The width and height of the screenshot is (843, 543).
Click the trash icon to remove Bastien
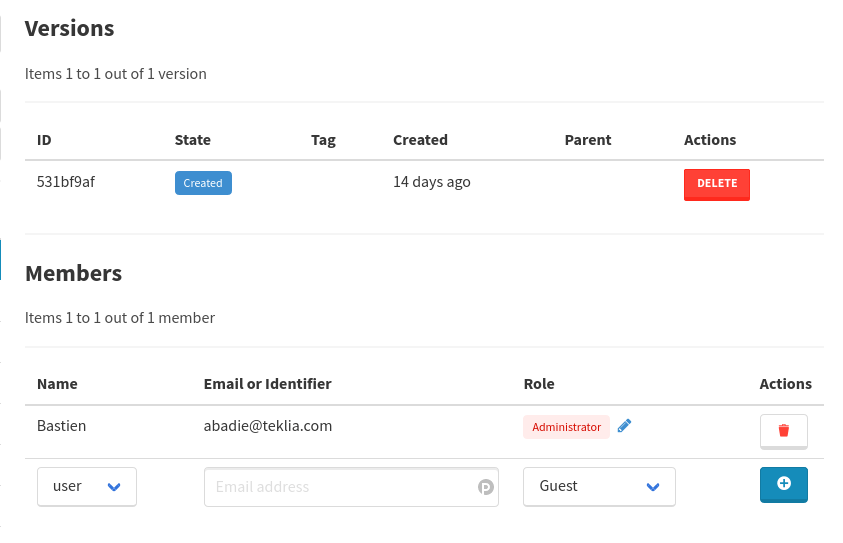(x=784, y=431)
